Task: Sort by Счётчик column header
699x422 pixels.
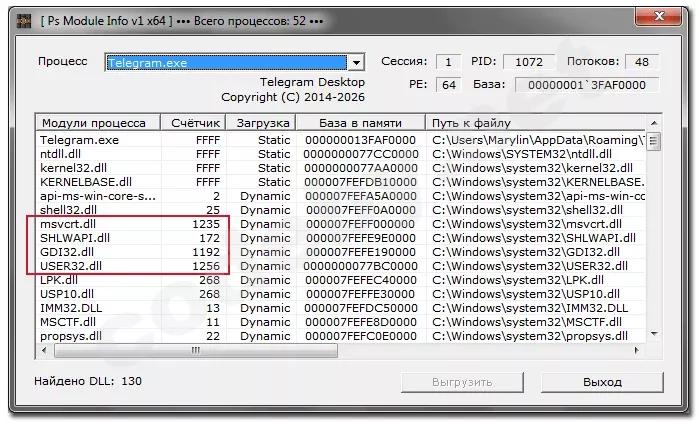Action: click(x=193, y=123)
